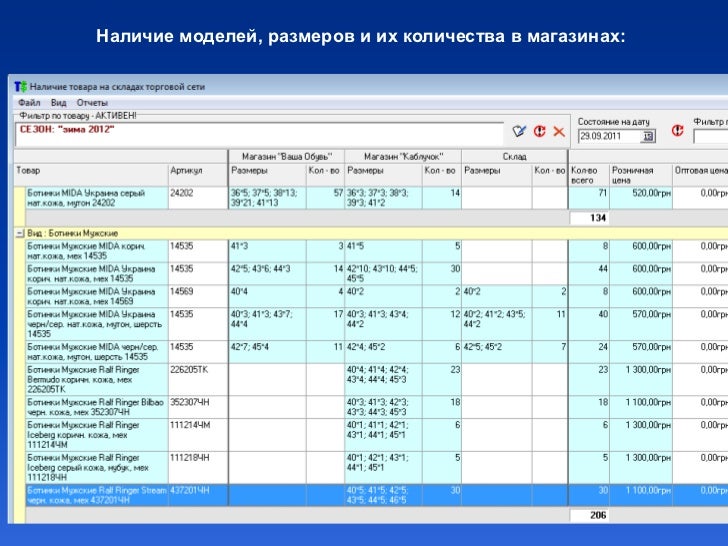
Task: Click quantity 57 in Ваша Обувь column
Action: pos(325,198)
